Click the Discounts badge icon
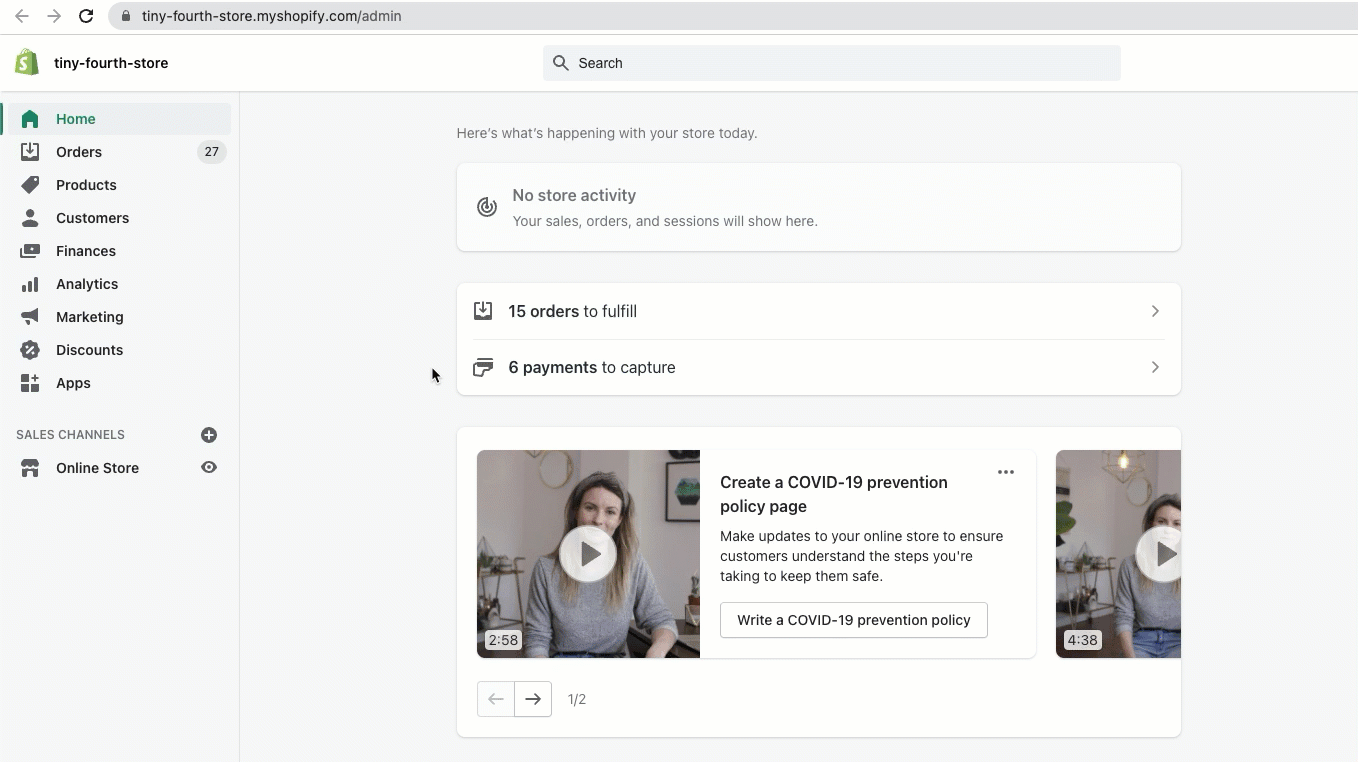The width and height of the screenshot is (1358, 762). 30,350
